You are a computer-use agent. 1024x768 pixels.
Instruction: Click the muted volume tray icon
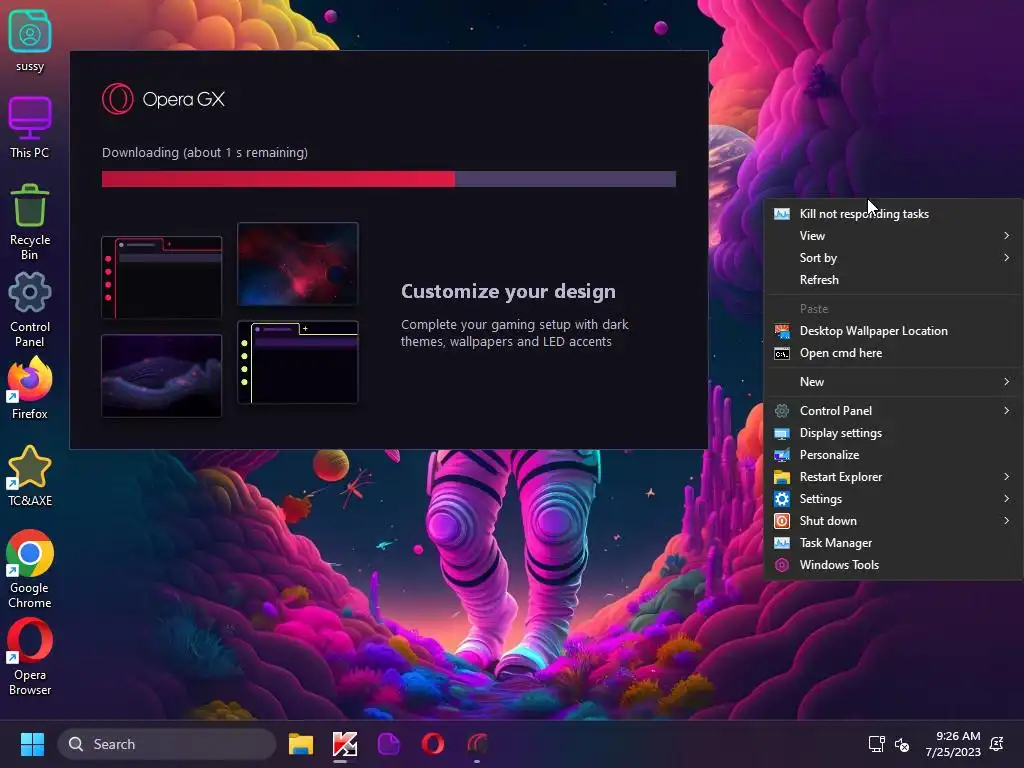902,744
